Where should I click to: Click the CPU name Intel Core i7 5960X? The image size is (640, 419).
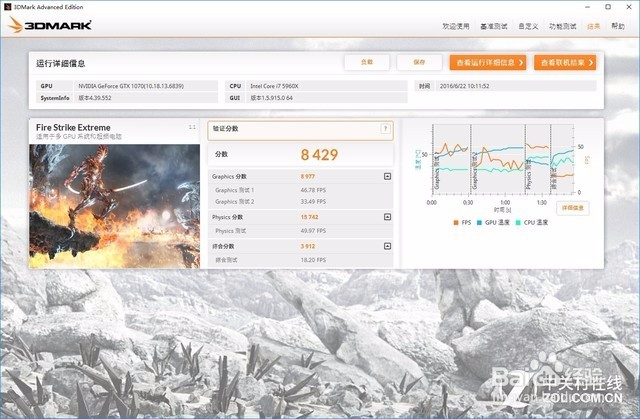pos(274,86)
